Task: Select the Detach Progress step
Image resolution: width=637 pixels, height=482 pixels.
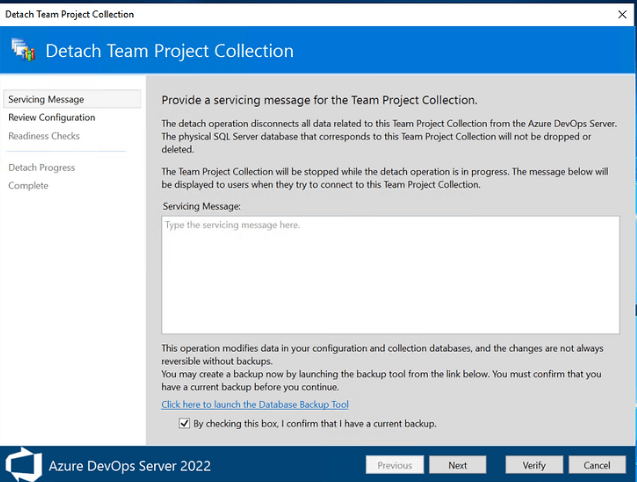Action: click(x=41, y=167)
